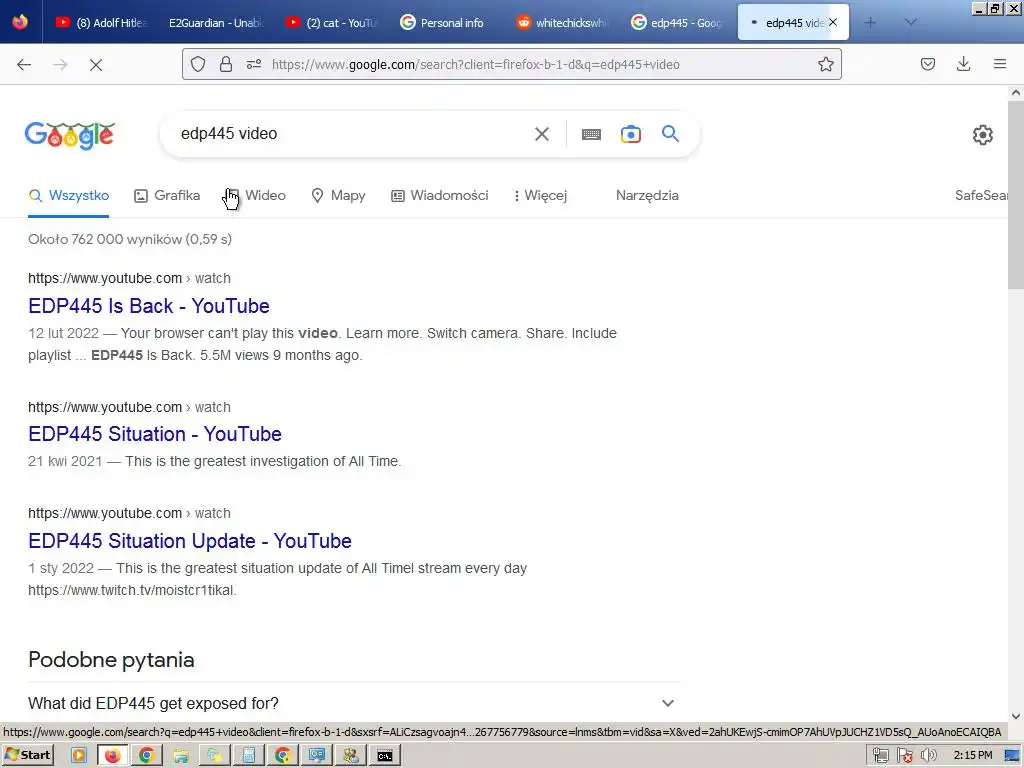Bookmark this page with the star icon
This screenshot has width=1024, height=768.
(825, 64)
